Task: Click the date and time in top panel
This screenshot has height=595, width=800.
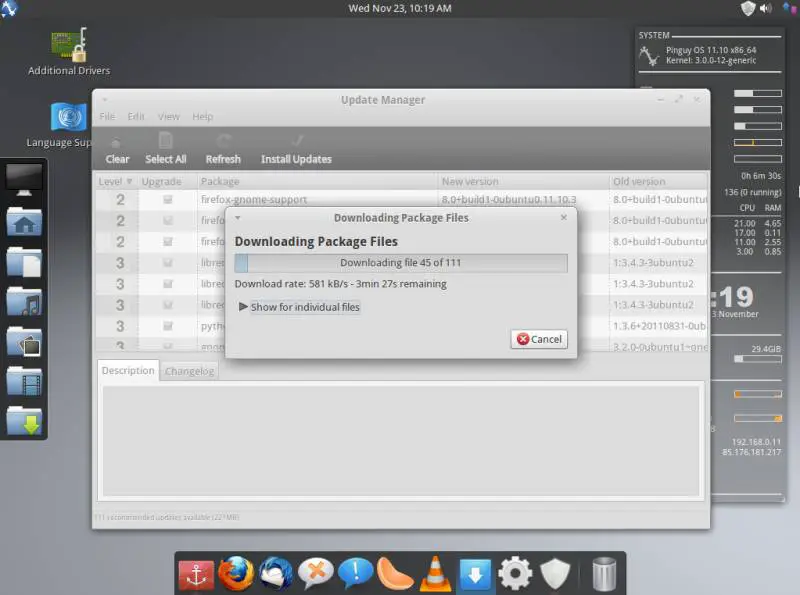Action: click(x=399, y=8)
